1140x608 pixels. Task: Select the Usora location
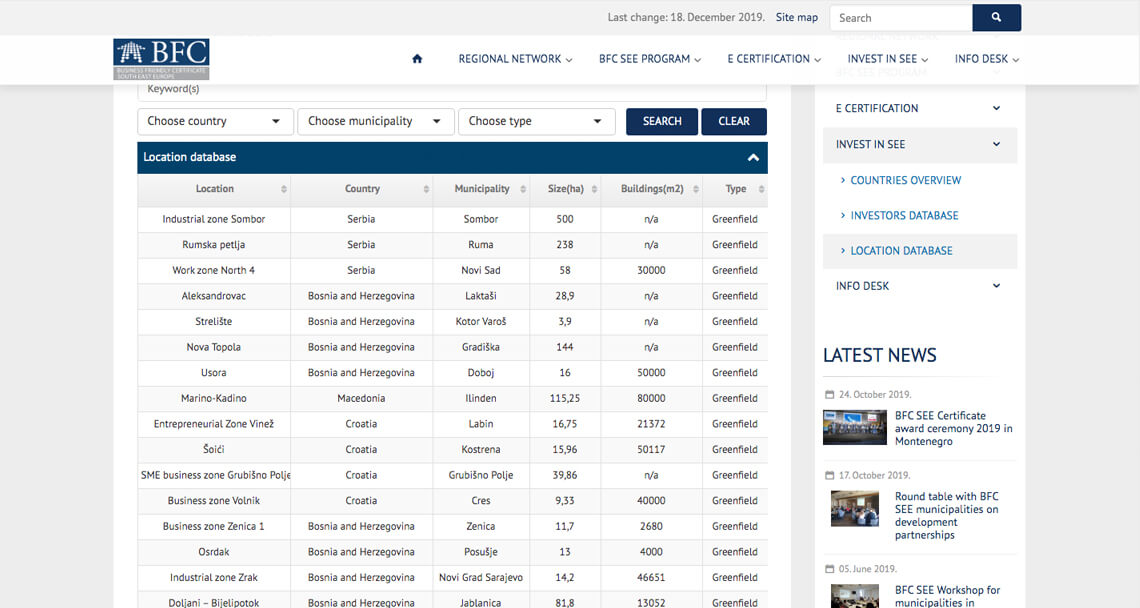(x=214, y=373)
